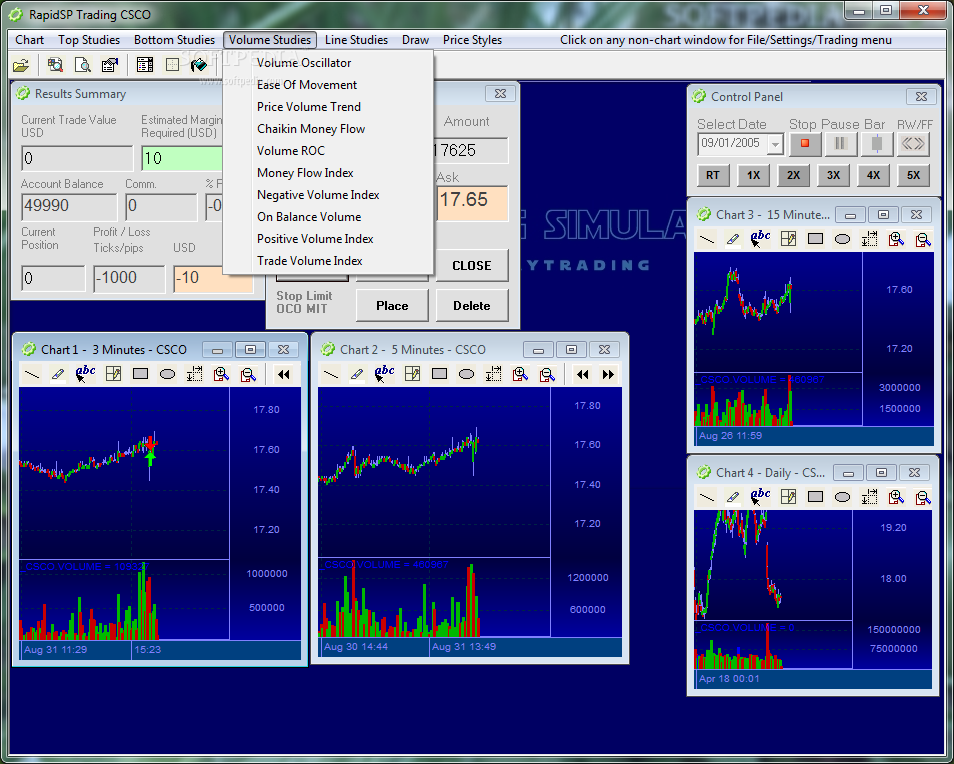Select the ellipse tool in Chart 3
This screenshot has width=954, height=764.
point(842,239)
